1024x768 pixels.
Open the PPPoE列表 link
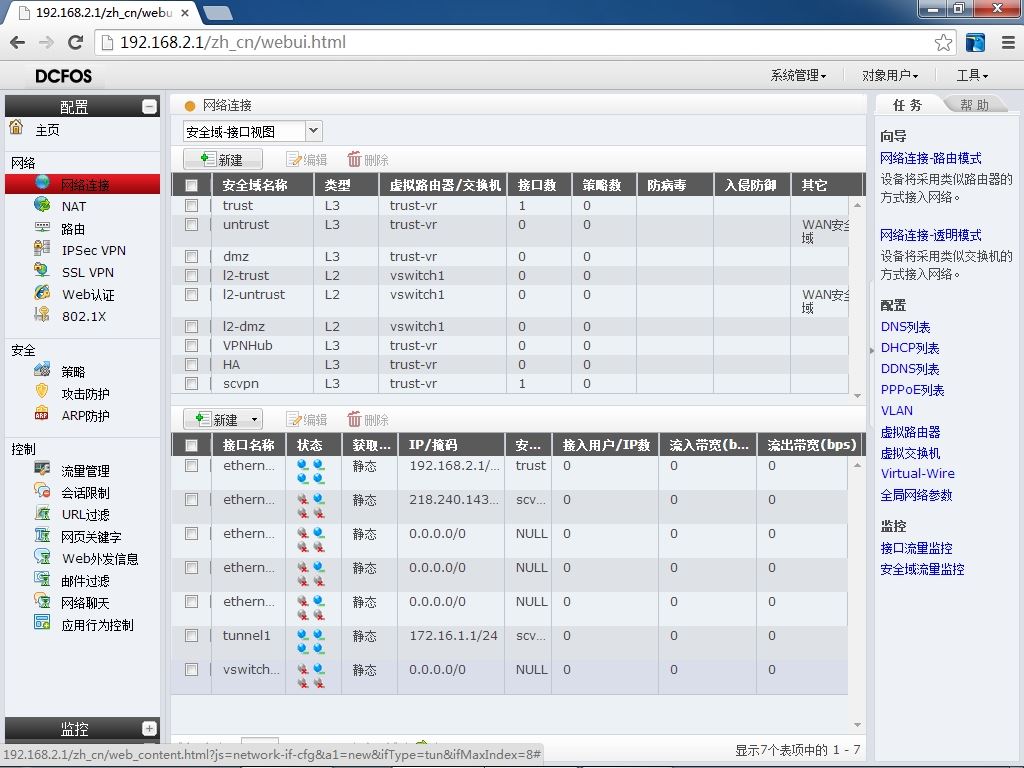coord(912,390)
